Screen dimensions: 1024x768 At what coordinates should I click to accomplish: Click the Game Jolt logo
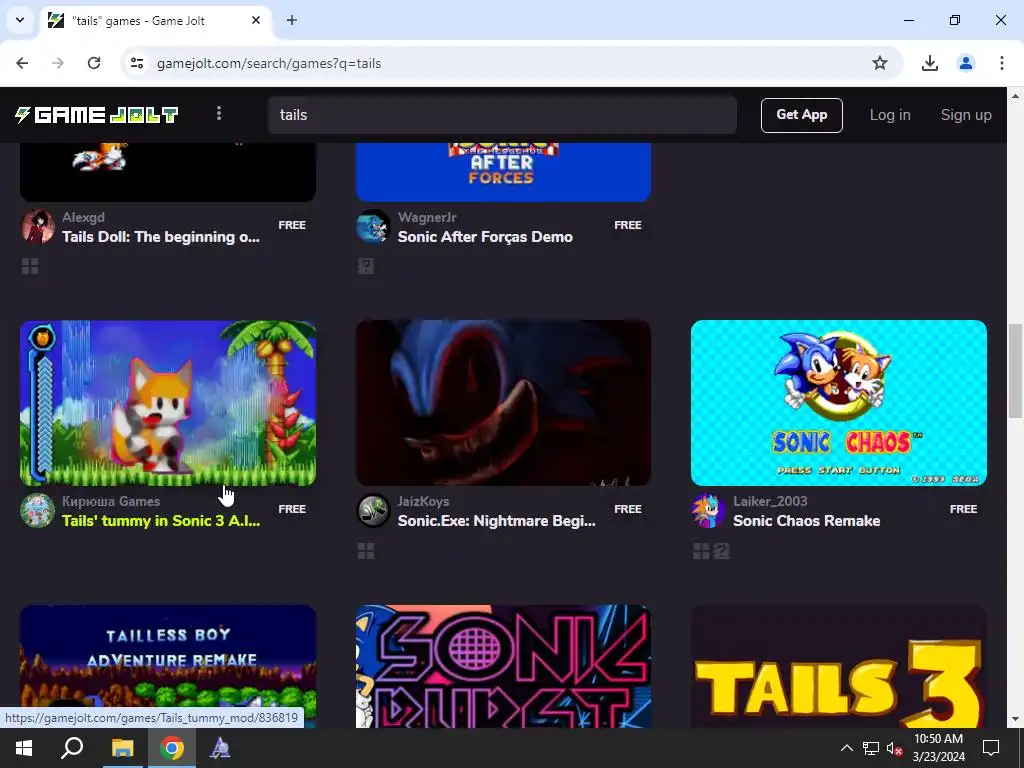click(97, 115)
